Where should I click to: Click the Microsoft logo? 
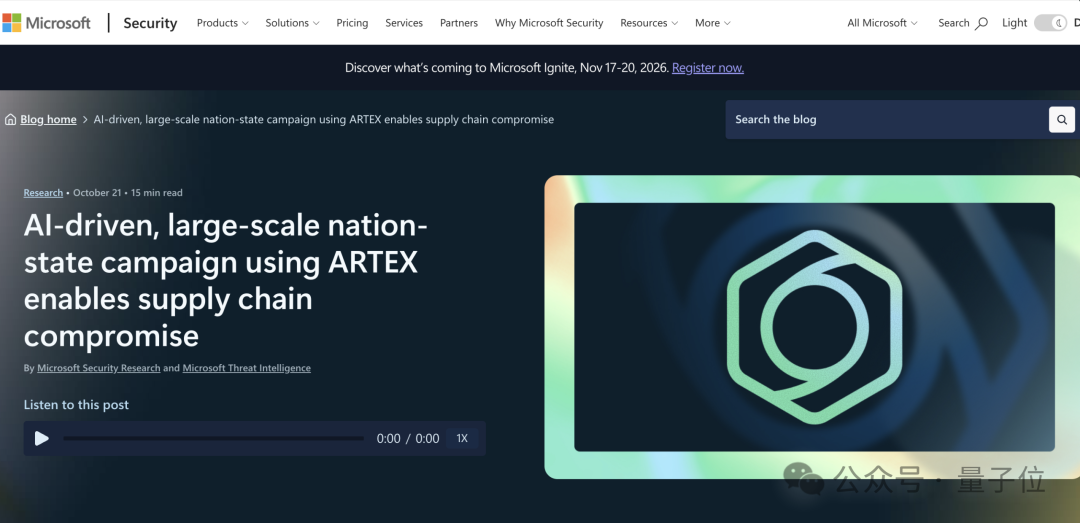point(46,23)
